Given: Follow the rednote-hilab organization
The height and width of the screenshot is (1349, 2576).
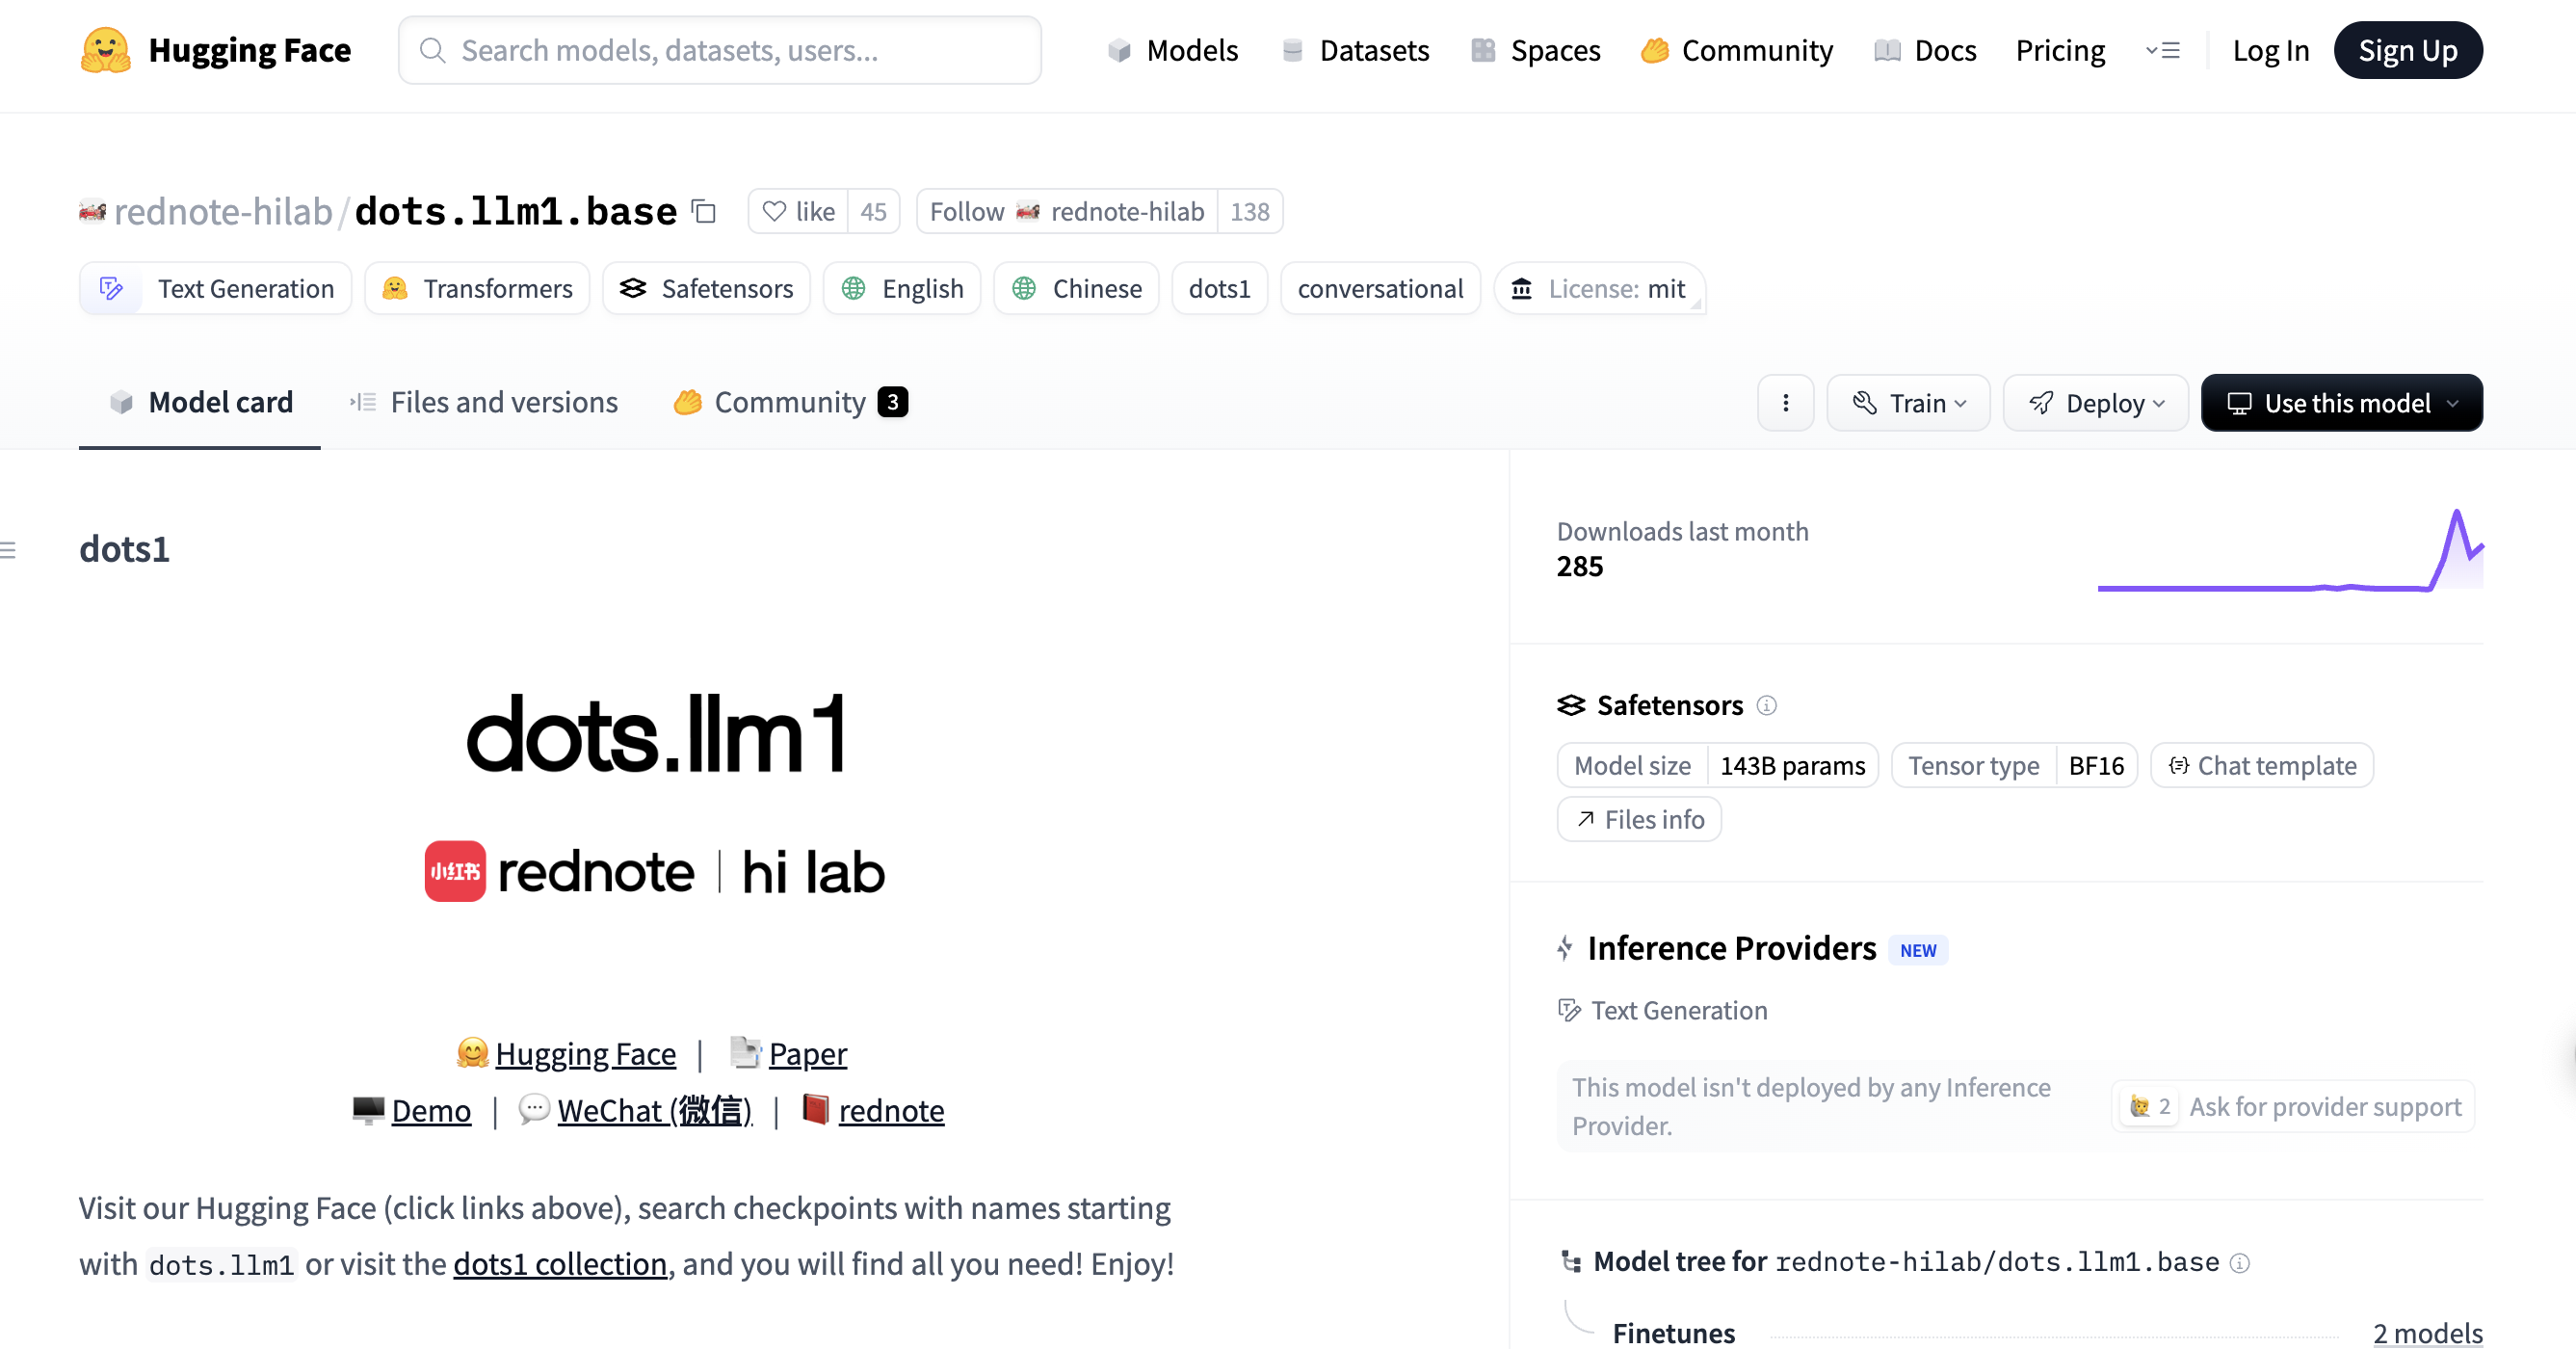Looking at the screenshot, I should pyautogui.click(x=1066, y=212).
